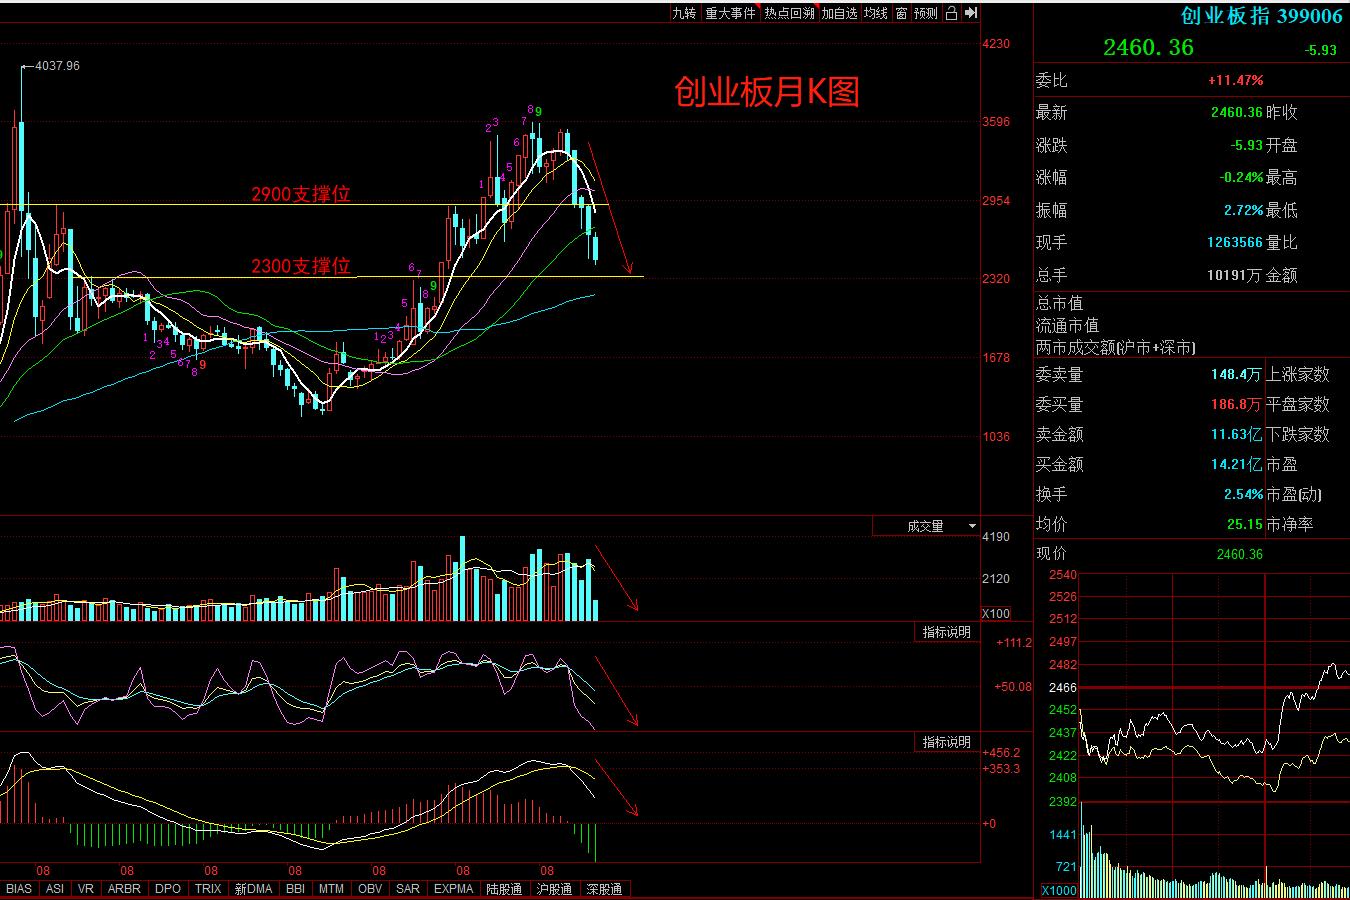Click the 上涨家数 label
This screenshot has width=1350, height=900.
click(1298, 374)
